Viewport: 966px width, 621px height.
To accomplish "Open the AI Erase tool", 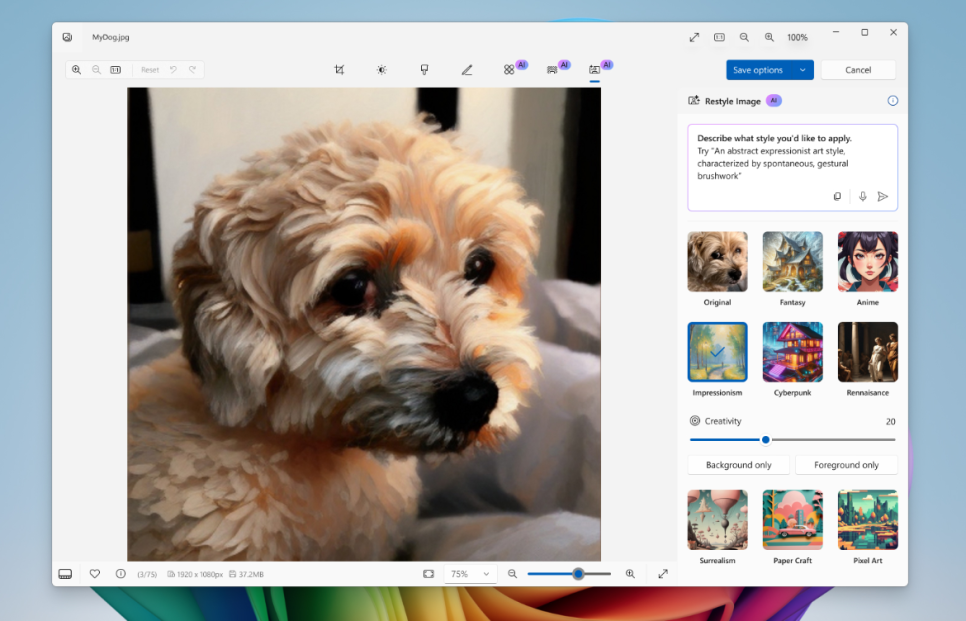I will tap(509, 70).
